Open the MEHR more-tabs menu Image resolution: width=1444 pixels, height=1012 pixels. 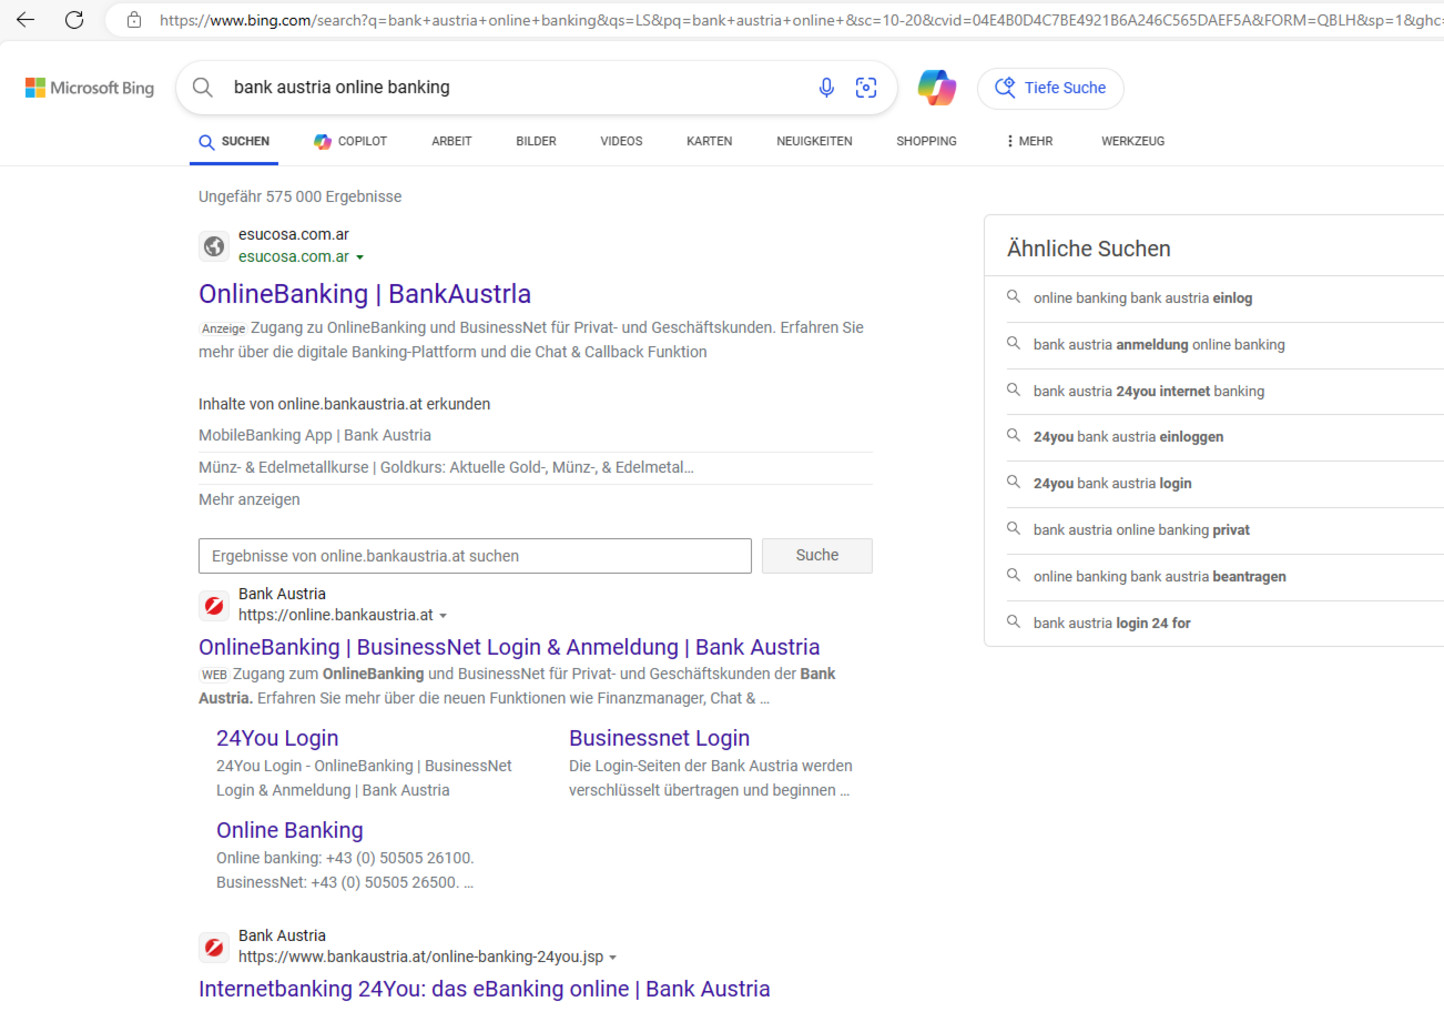pos(1029,141)
